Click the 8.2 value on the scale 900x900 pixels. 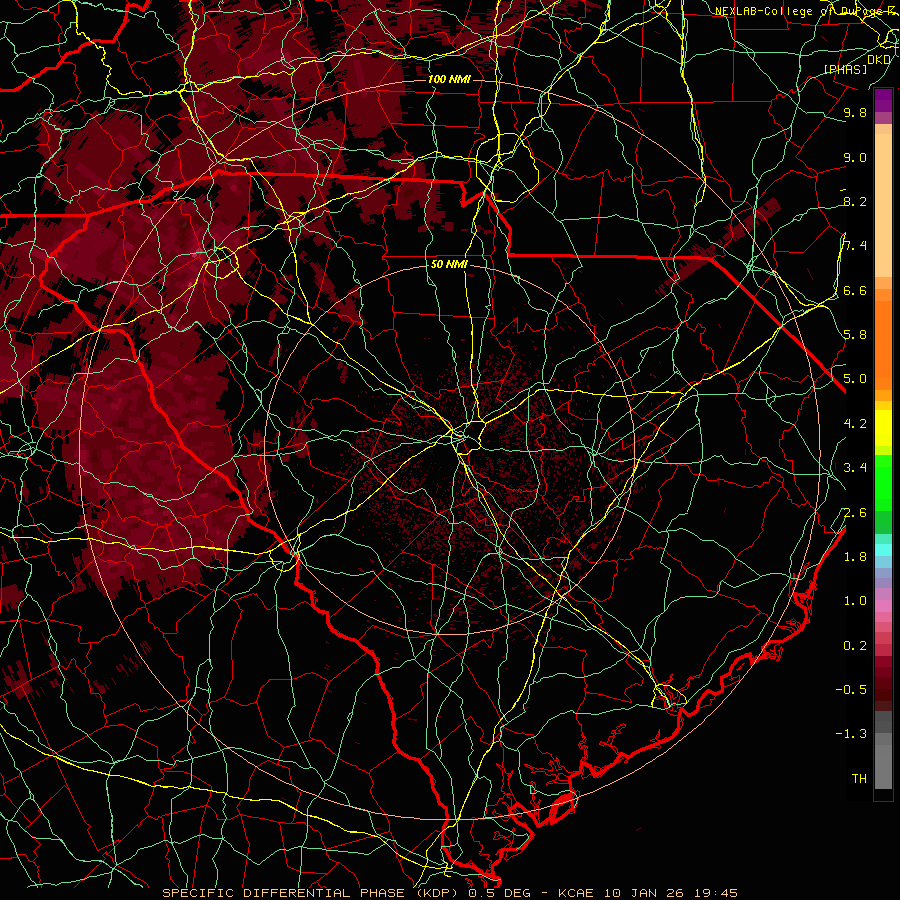pos(855,202)
